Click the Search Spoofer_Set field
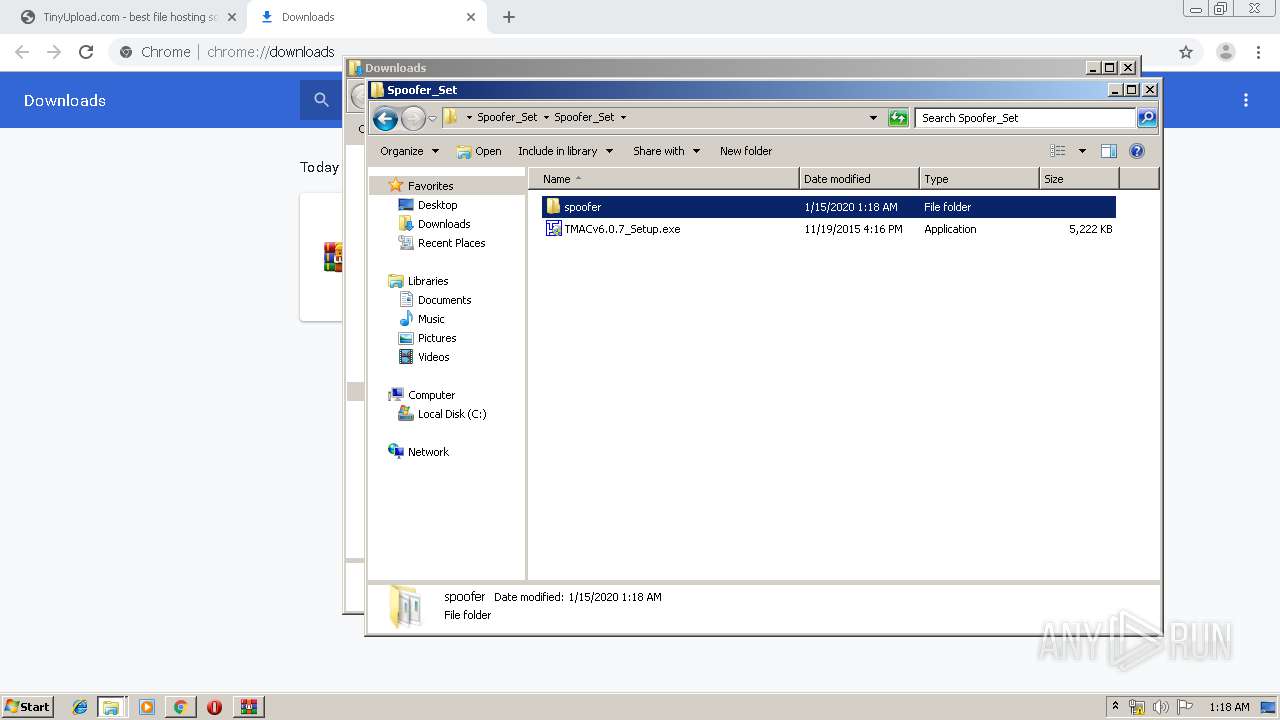The width and height of the screenshot is (1280, 720). pyautogui.click(x=1026, y=118)
